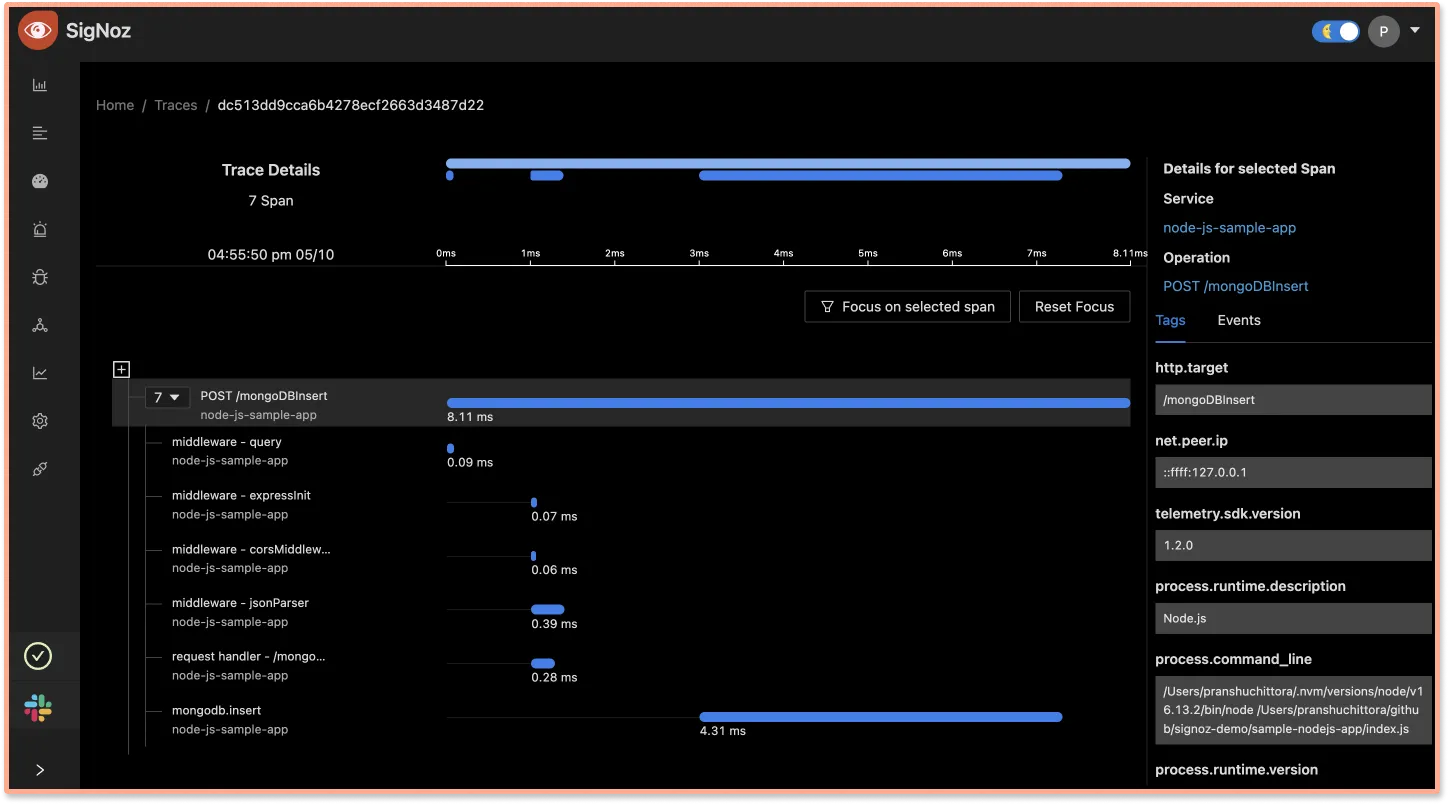
Task: Switch to the Events tab
Action: [x=1239, y=320]
